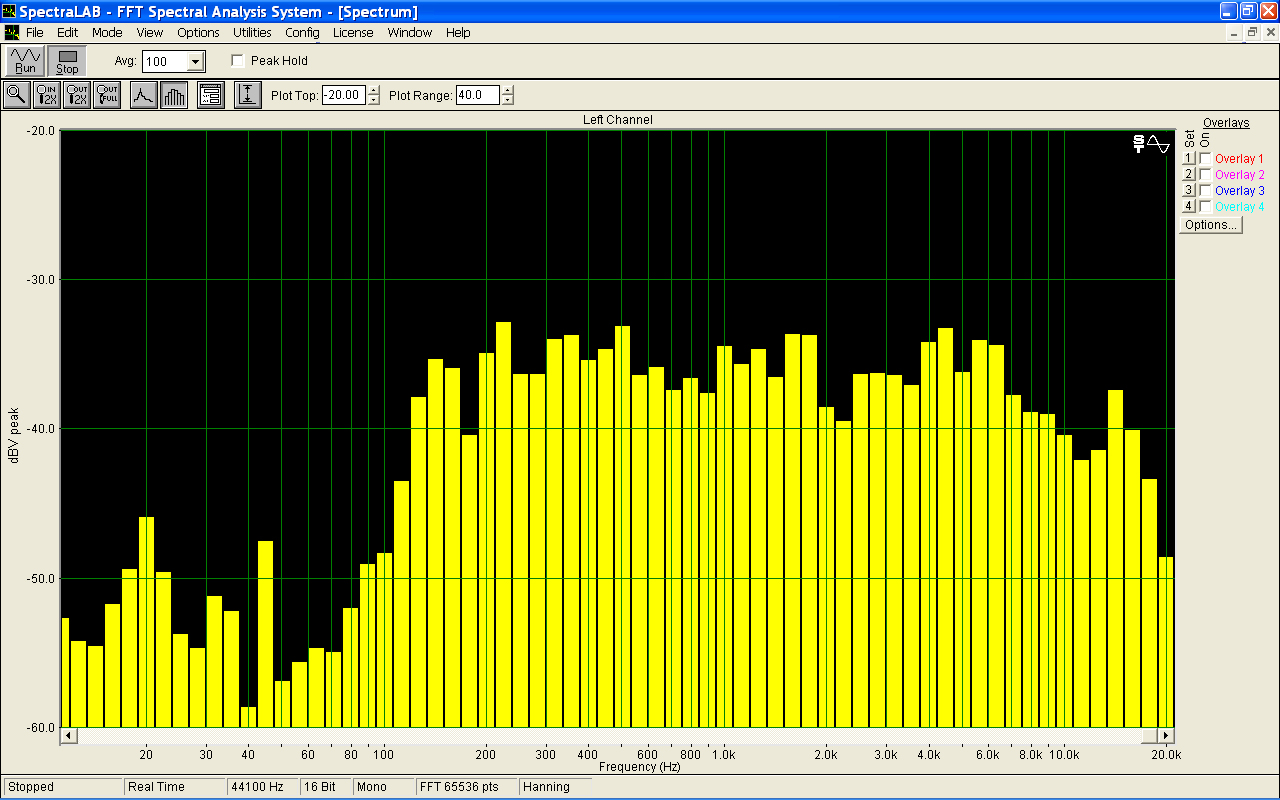Click the SpectraLAB title bar icon
1280x800 pixels.
(10, 11)
